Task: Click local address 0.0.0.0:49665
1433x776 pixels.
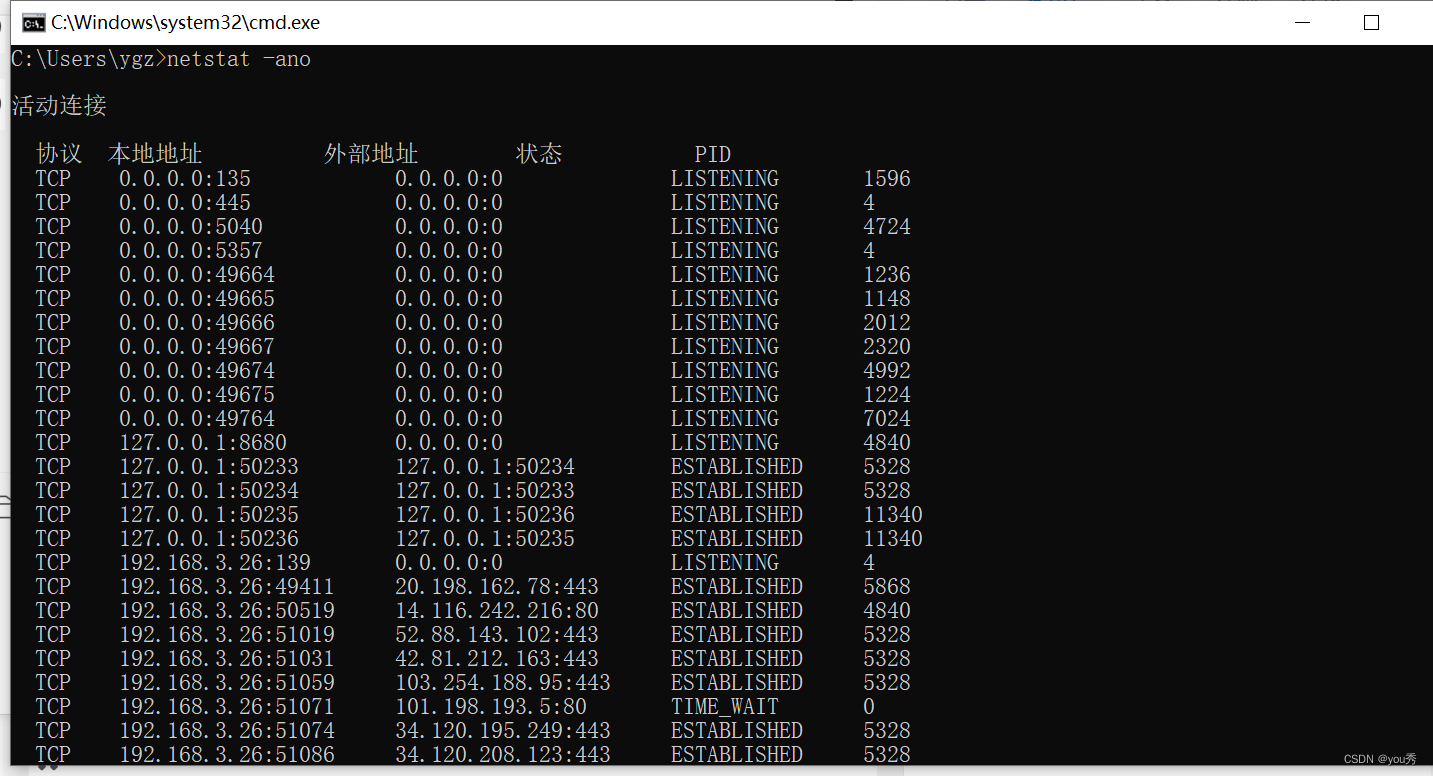Action: 197,299
